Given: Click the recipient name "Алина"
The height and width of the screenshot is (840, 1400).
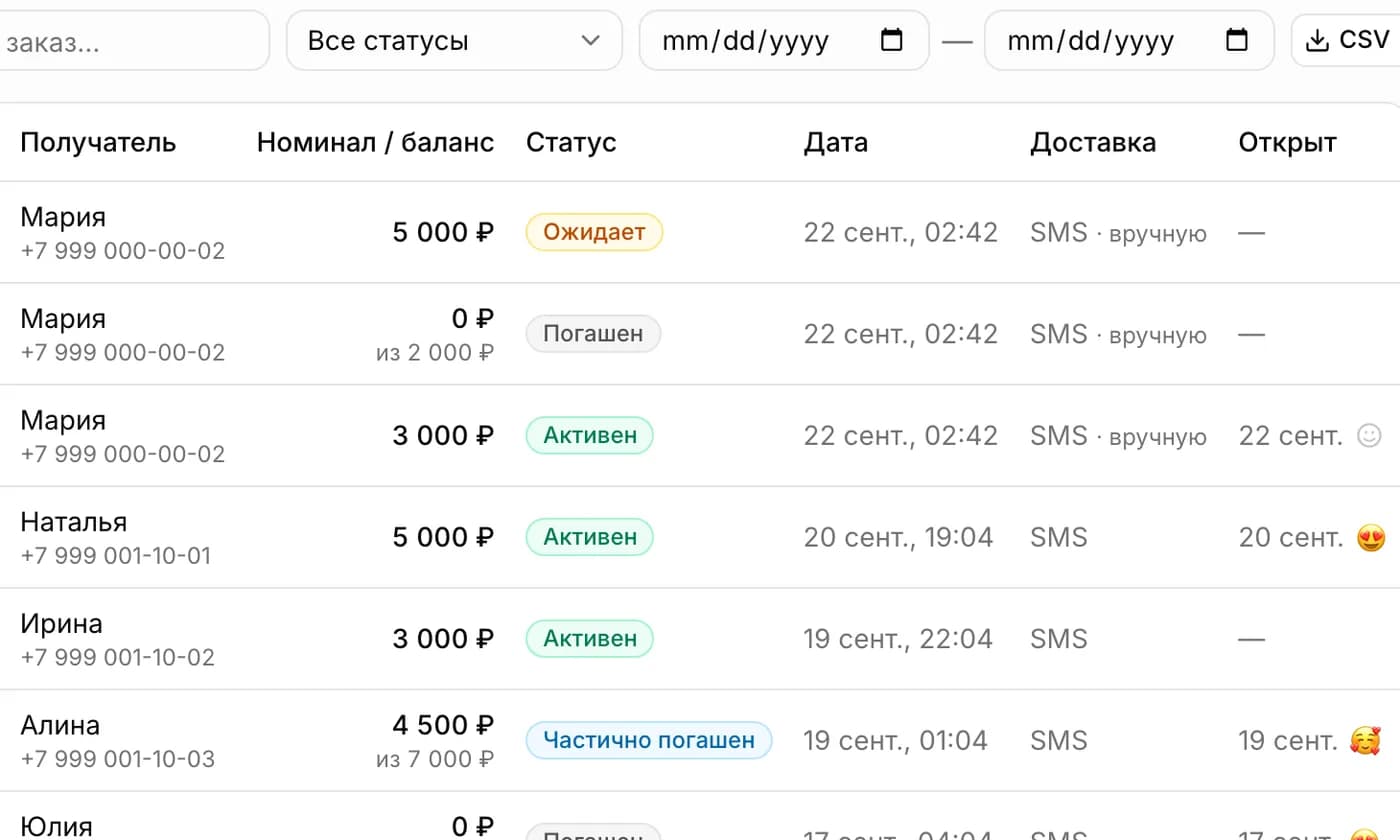Looking at the screenshot, I should pos(60,725).
